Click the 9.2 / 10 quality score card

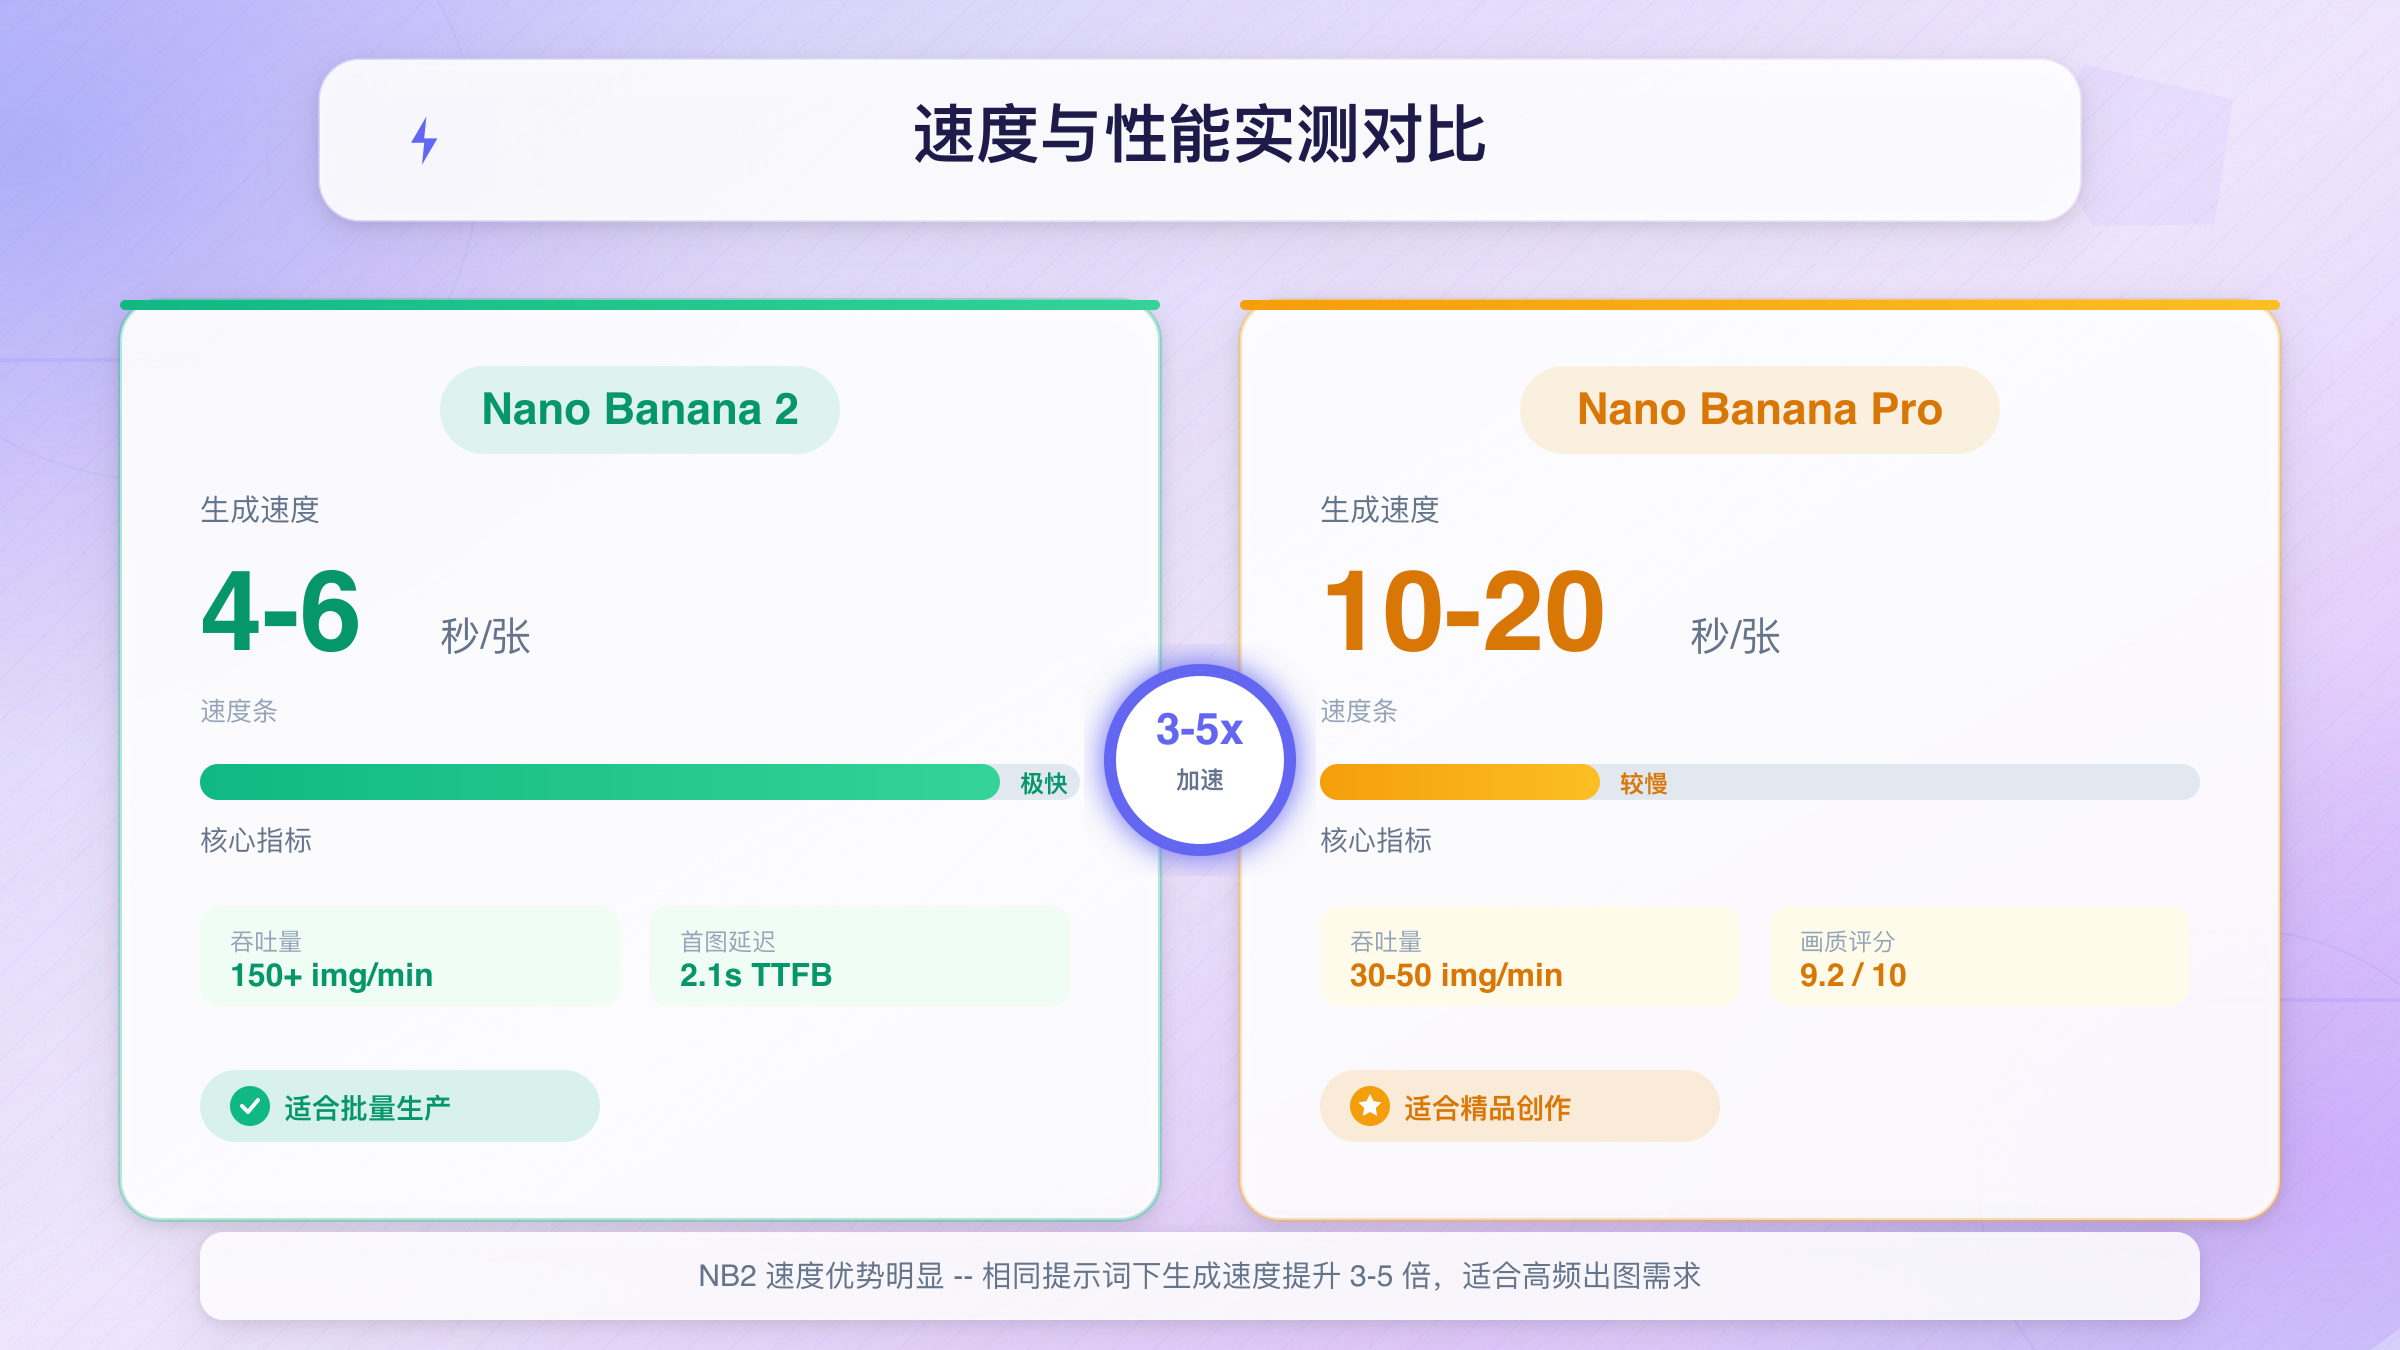pyautogui.click(x=1979, y=957)
